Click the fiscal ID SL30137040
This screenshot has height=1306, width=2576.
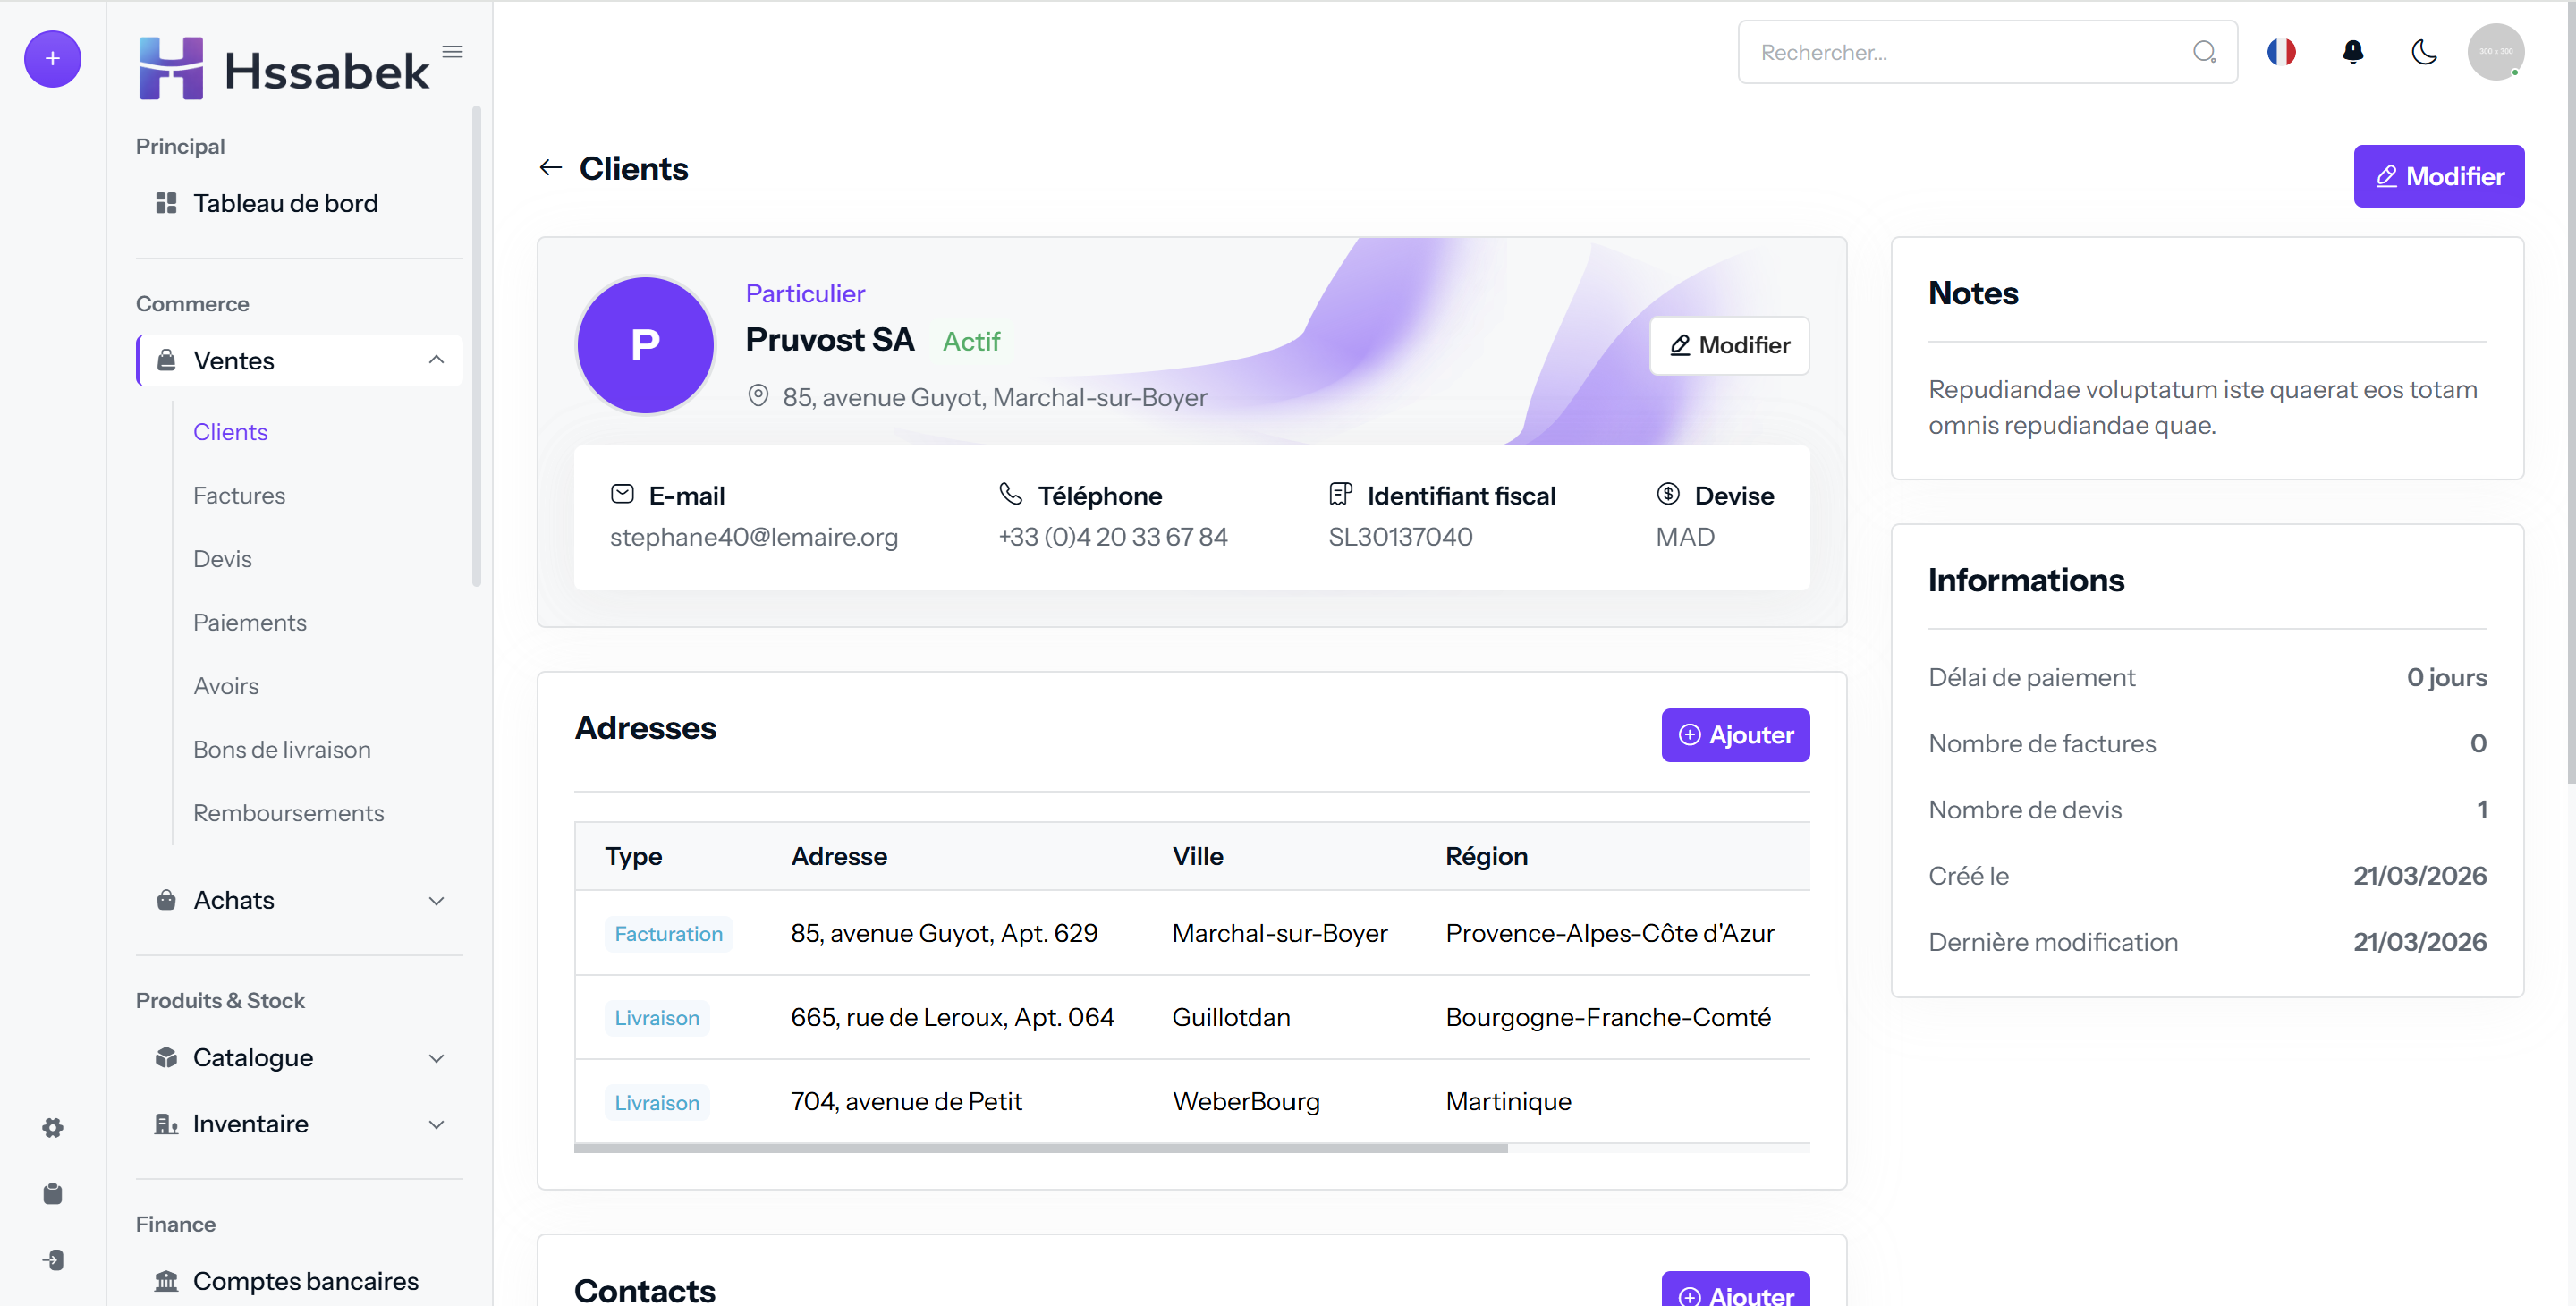[1400, 537]
